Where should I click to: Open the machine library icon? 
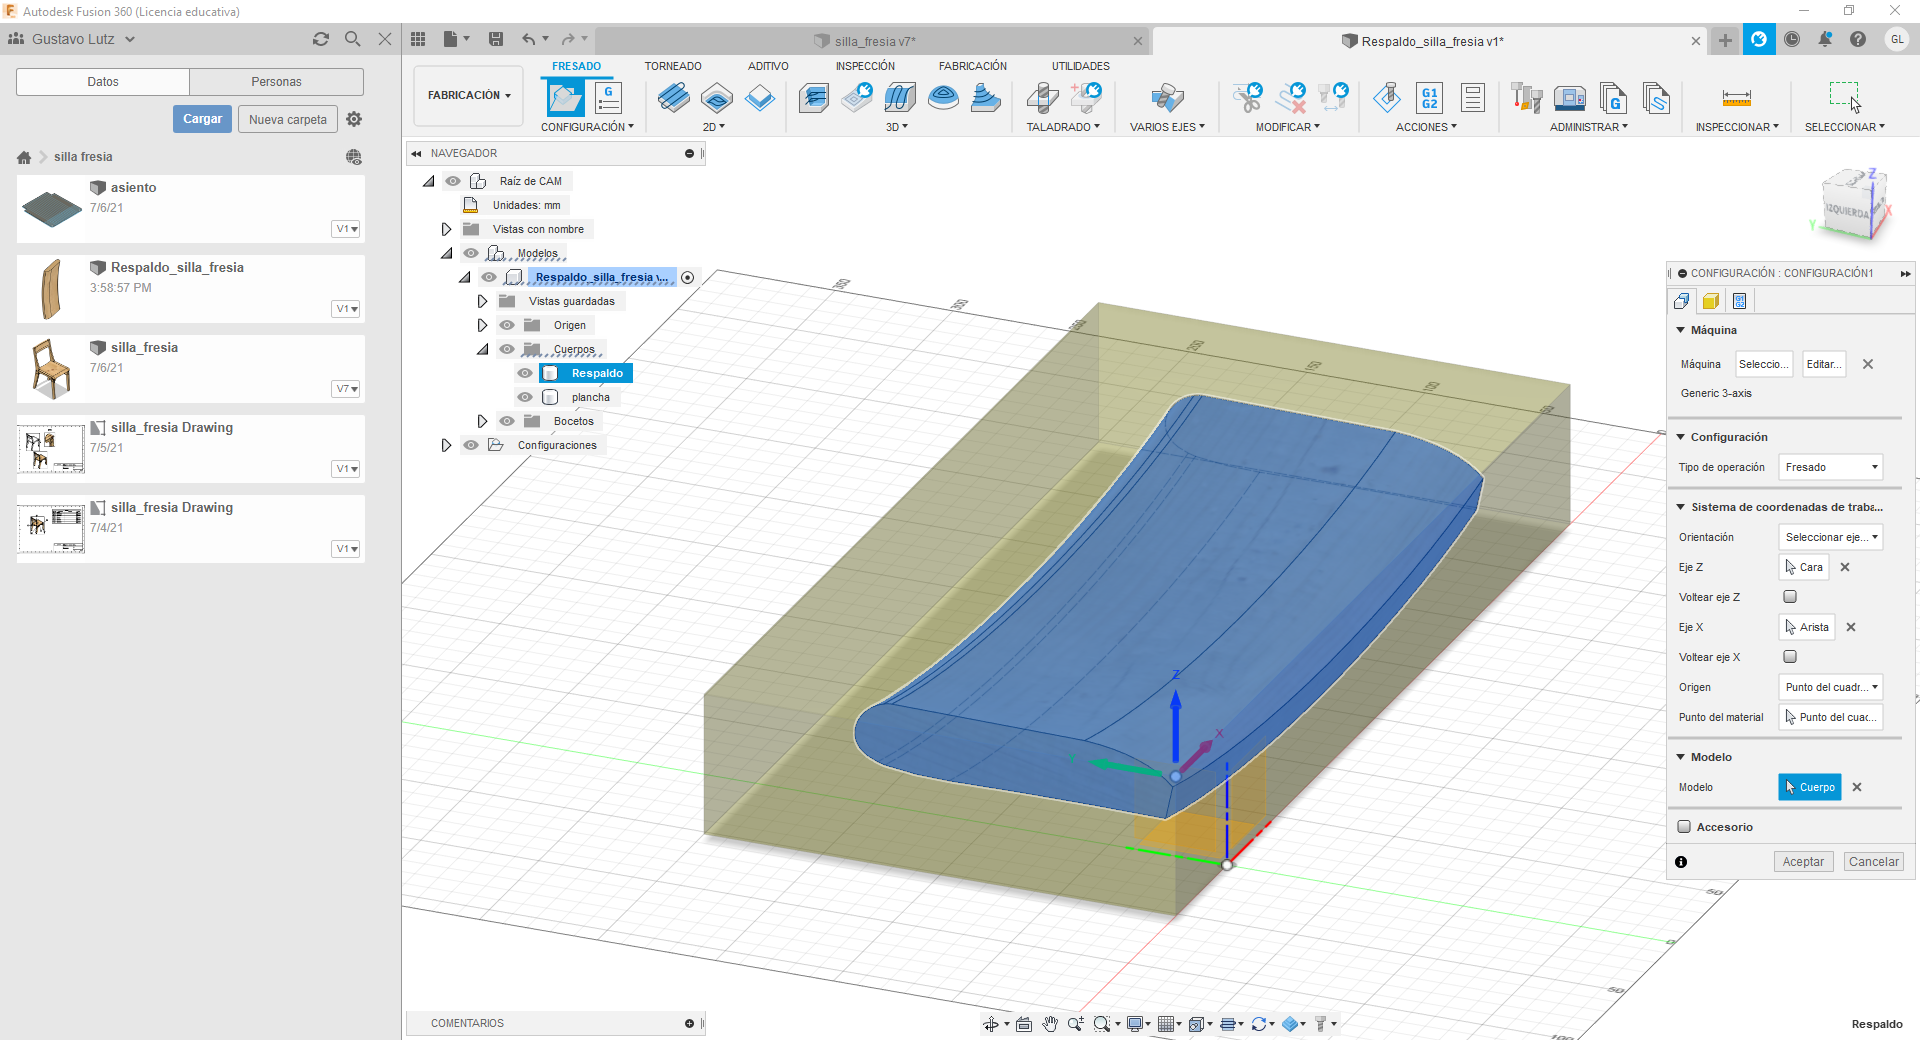(x=1570, y=98)
